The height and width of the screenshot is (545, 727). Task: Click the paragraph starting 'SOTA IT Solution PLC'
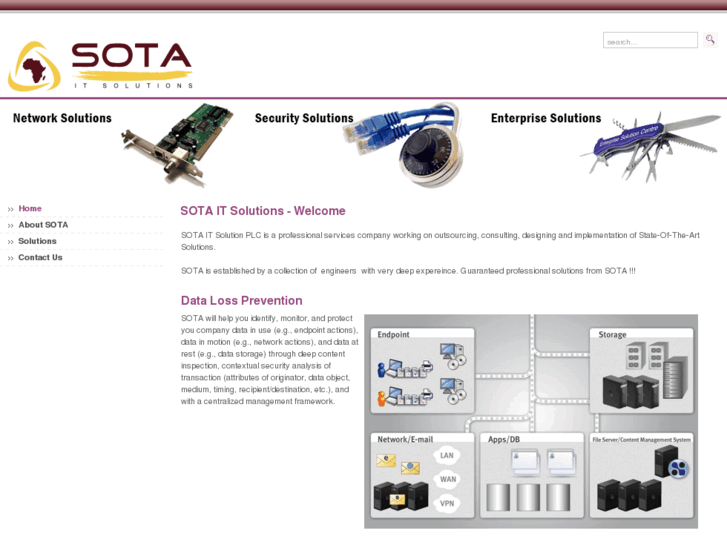click(x=440, y=241)
